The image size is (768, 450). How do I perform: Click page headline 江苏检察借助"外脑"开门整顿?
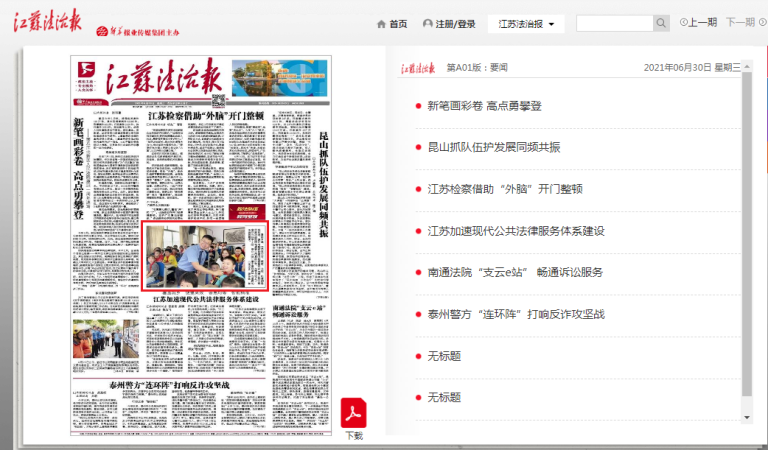[x=206, y=116]
